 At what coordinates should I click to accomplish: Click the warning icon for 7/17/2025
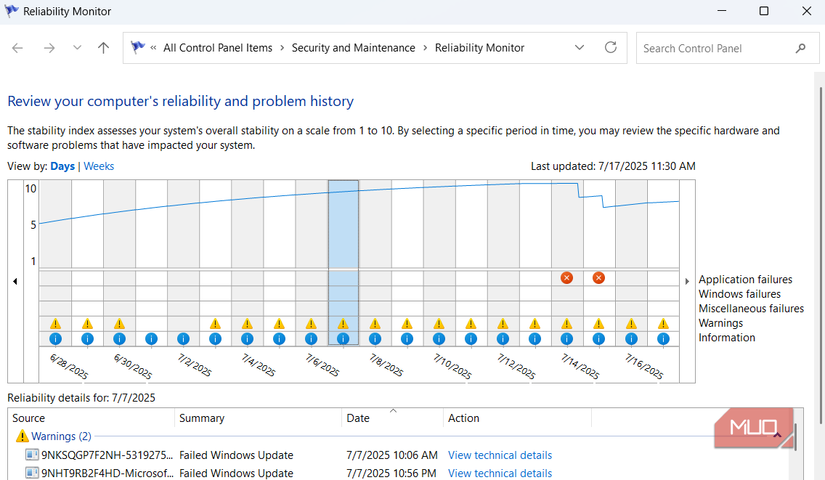click(x=663, y=324)
